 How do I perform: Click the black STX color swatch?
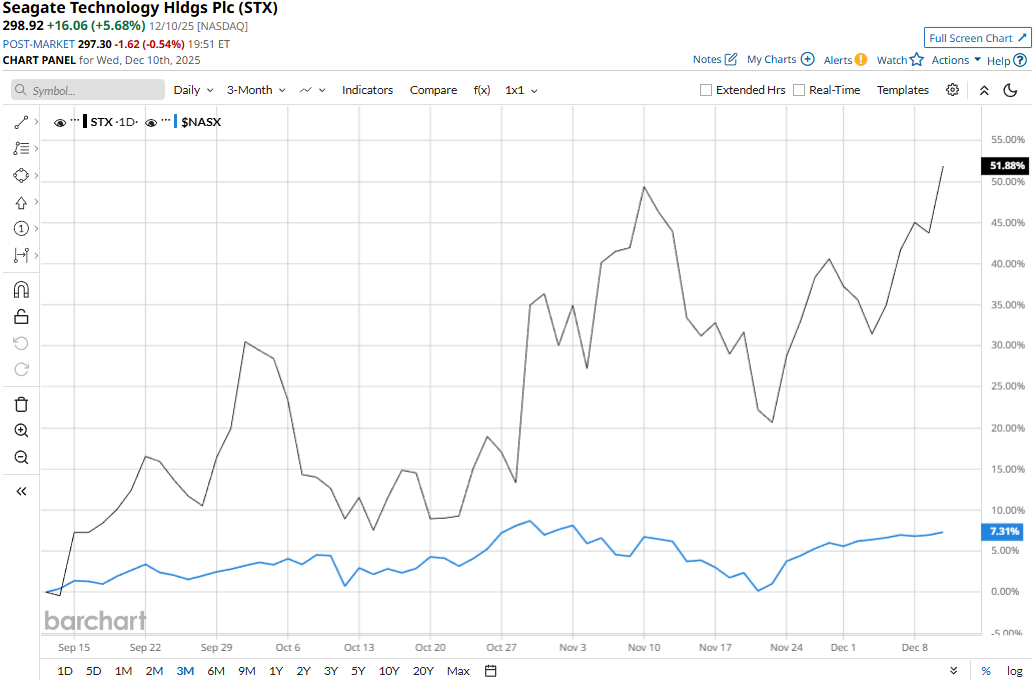(85, 122)
